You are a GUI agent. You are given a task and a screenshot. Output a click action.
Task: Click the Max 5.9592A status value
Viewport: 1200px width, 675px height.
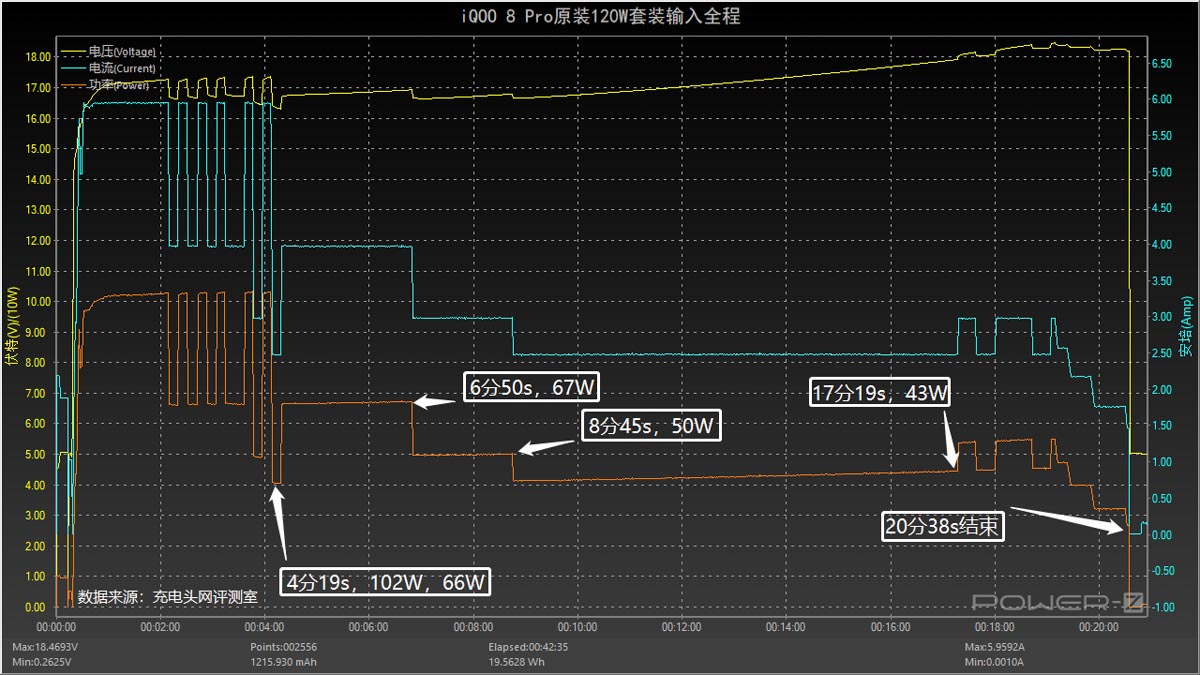995,647
